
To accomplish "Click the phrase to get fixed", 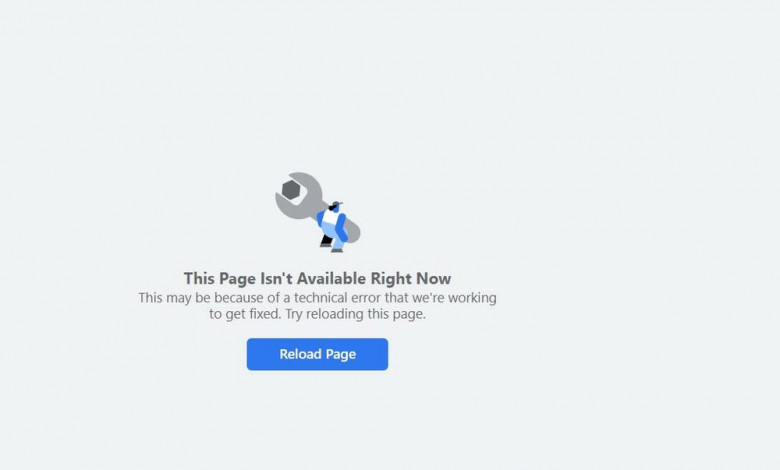I will click(245, 314).
